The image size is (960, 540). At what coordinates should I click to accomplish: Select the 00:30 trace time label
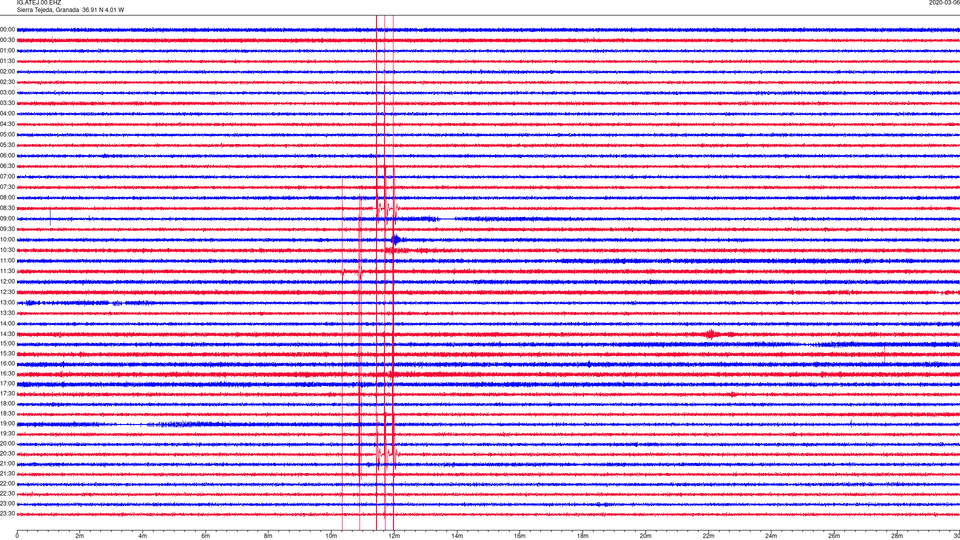tap(7, 40)
